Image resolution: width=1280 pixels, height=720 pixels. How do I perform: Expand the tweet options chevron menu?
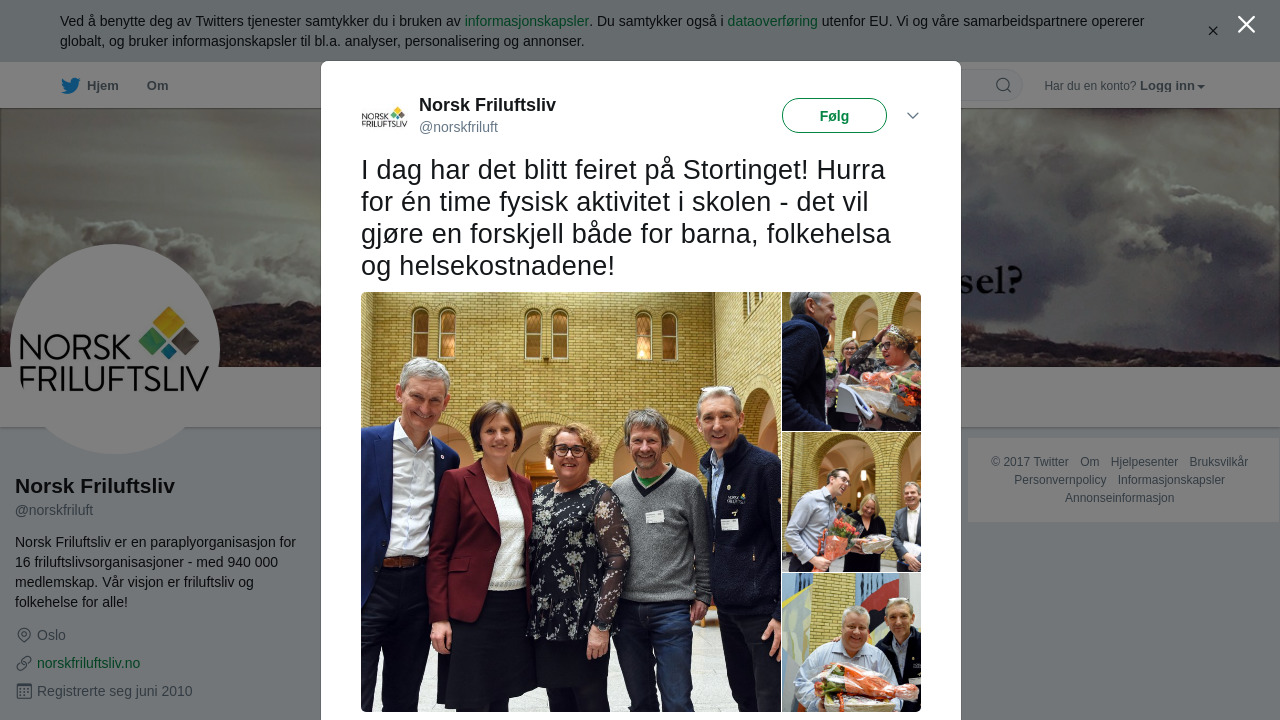pos(913,116)
